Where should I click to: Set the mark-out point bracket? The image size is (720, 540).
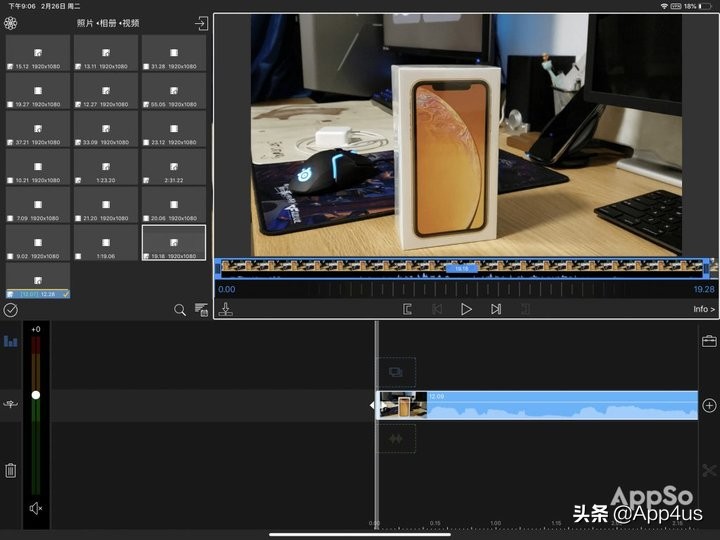[526, 309]
